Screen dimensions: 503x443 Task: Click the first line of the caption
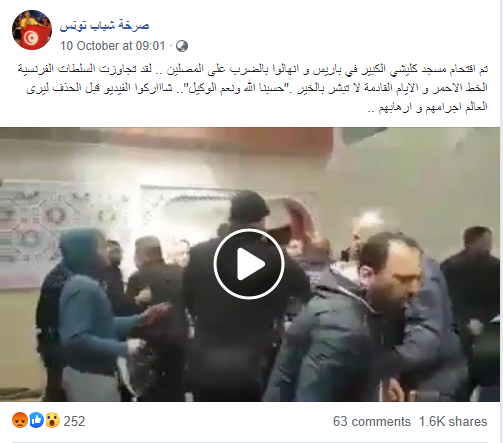253,69
